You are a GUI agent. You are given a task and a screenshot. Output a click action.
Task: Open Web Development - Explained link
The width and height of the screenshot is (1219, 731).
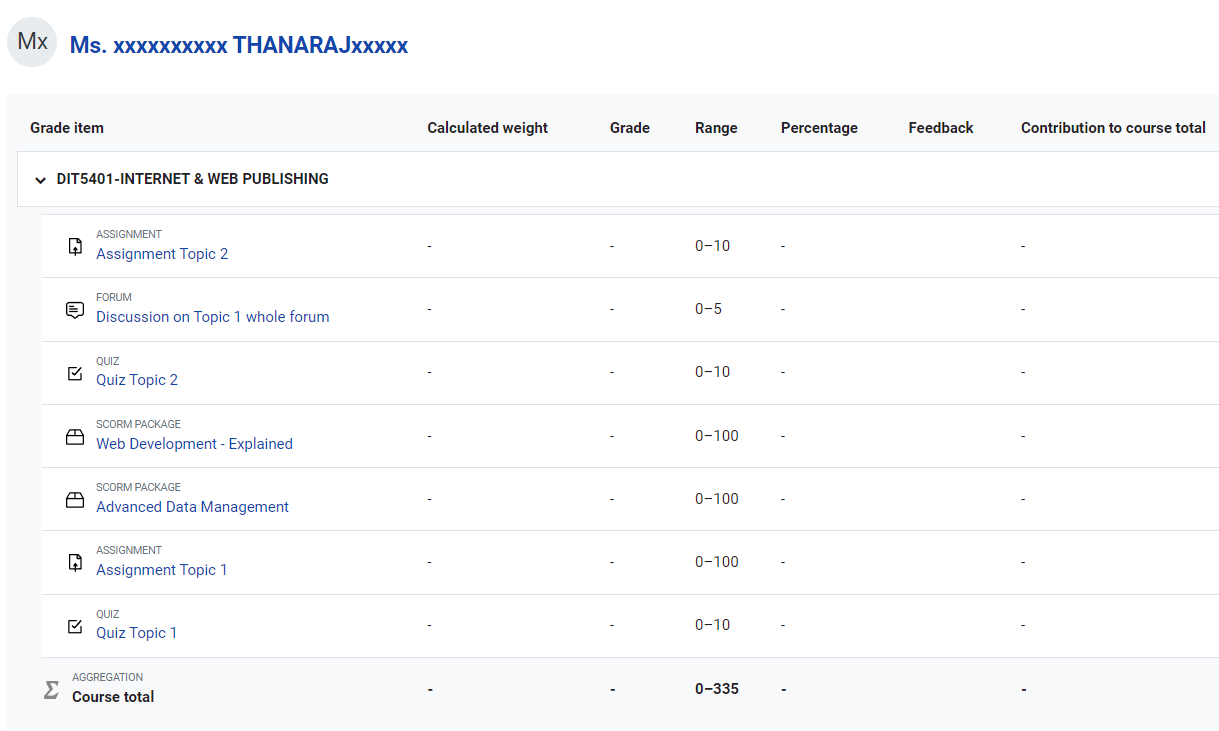tap(194, 444)
